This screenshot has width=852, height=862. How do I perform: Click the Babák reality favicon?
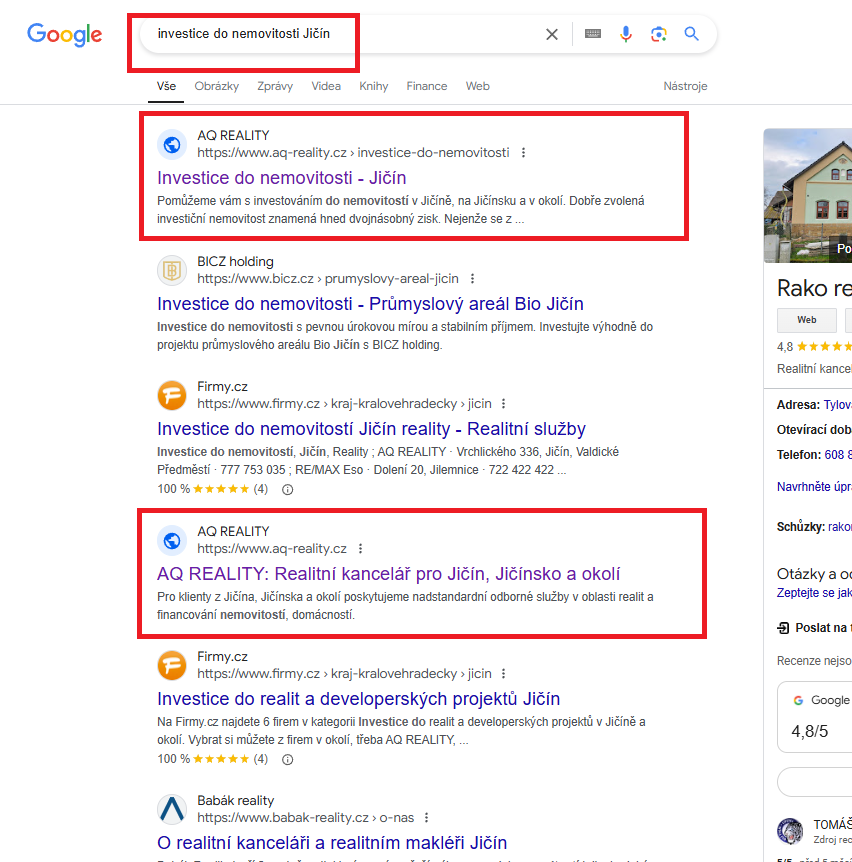click(172, 809)
